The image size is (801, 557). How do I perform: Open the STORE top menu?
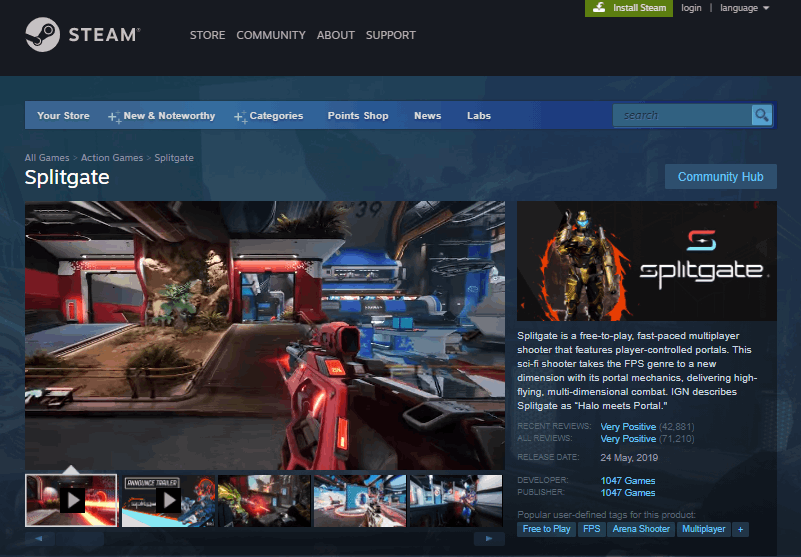207,35
